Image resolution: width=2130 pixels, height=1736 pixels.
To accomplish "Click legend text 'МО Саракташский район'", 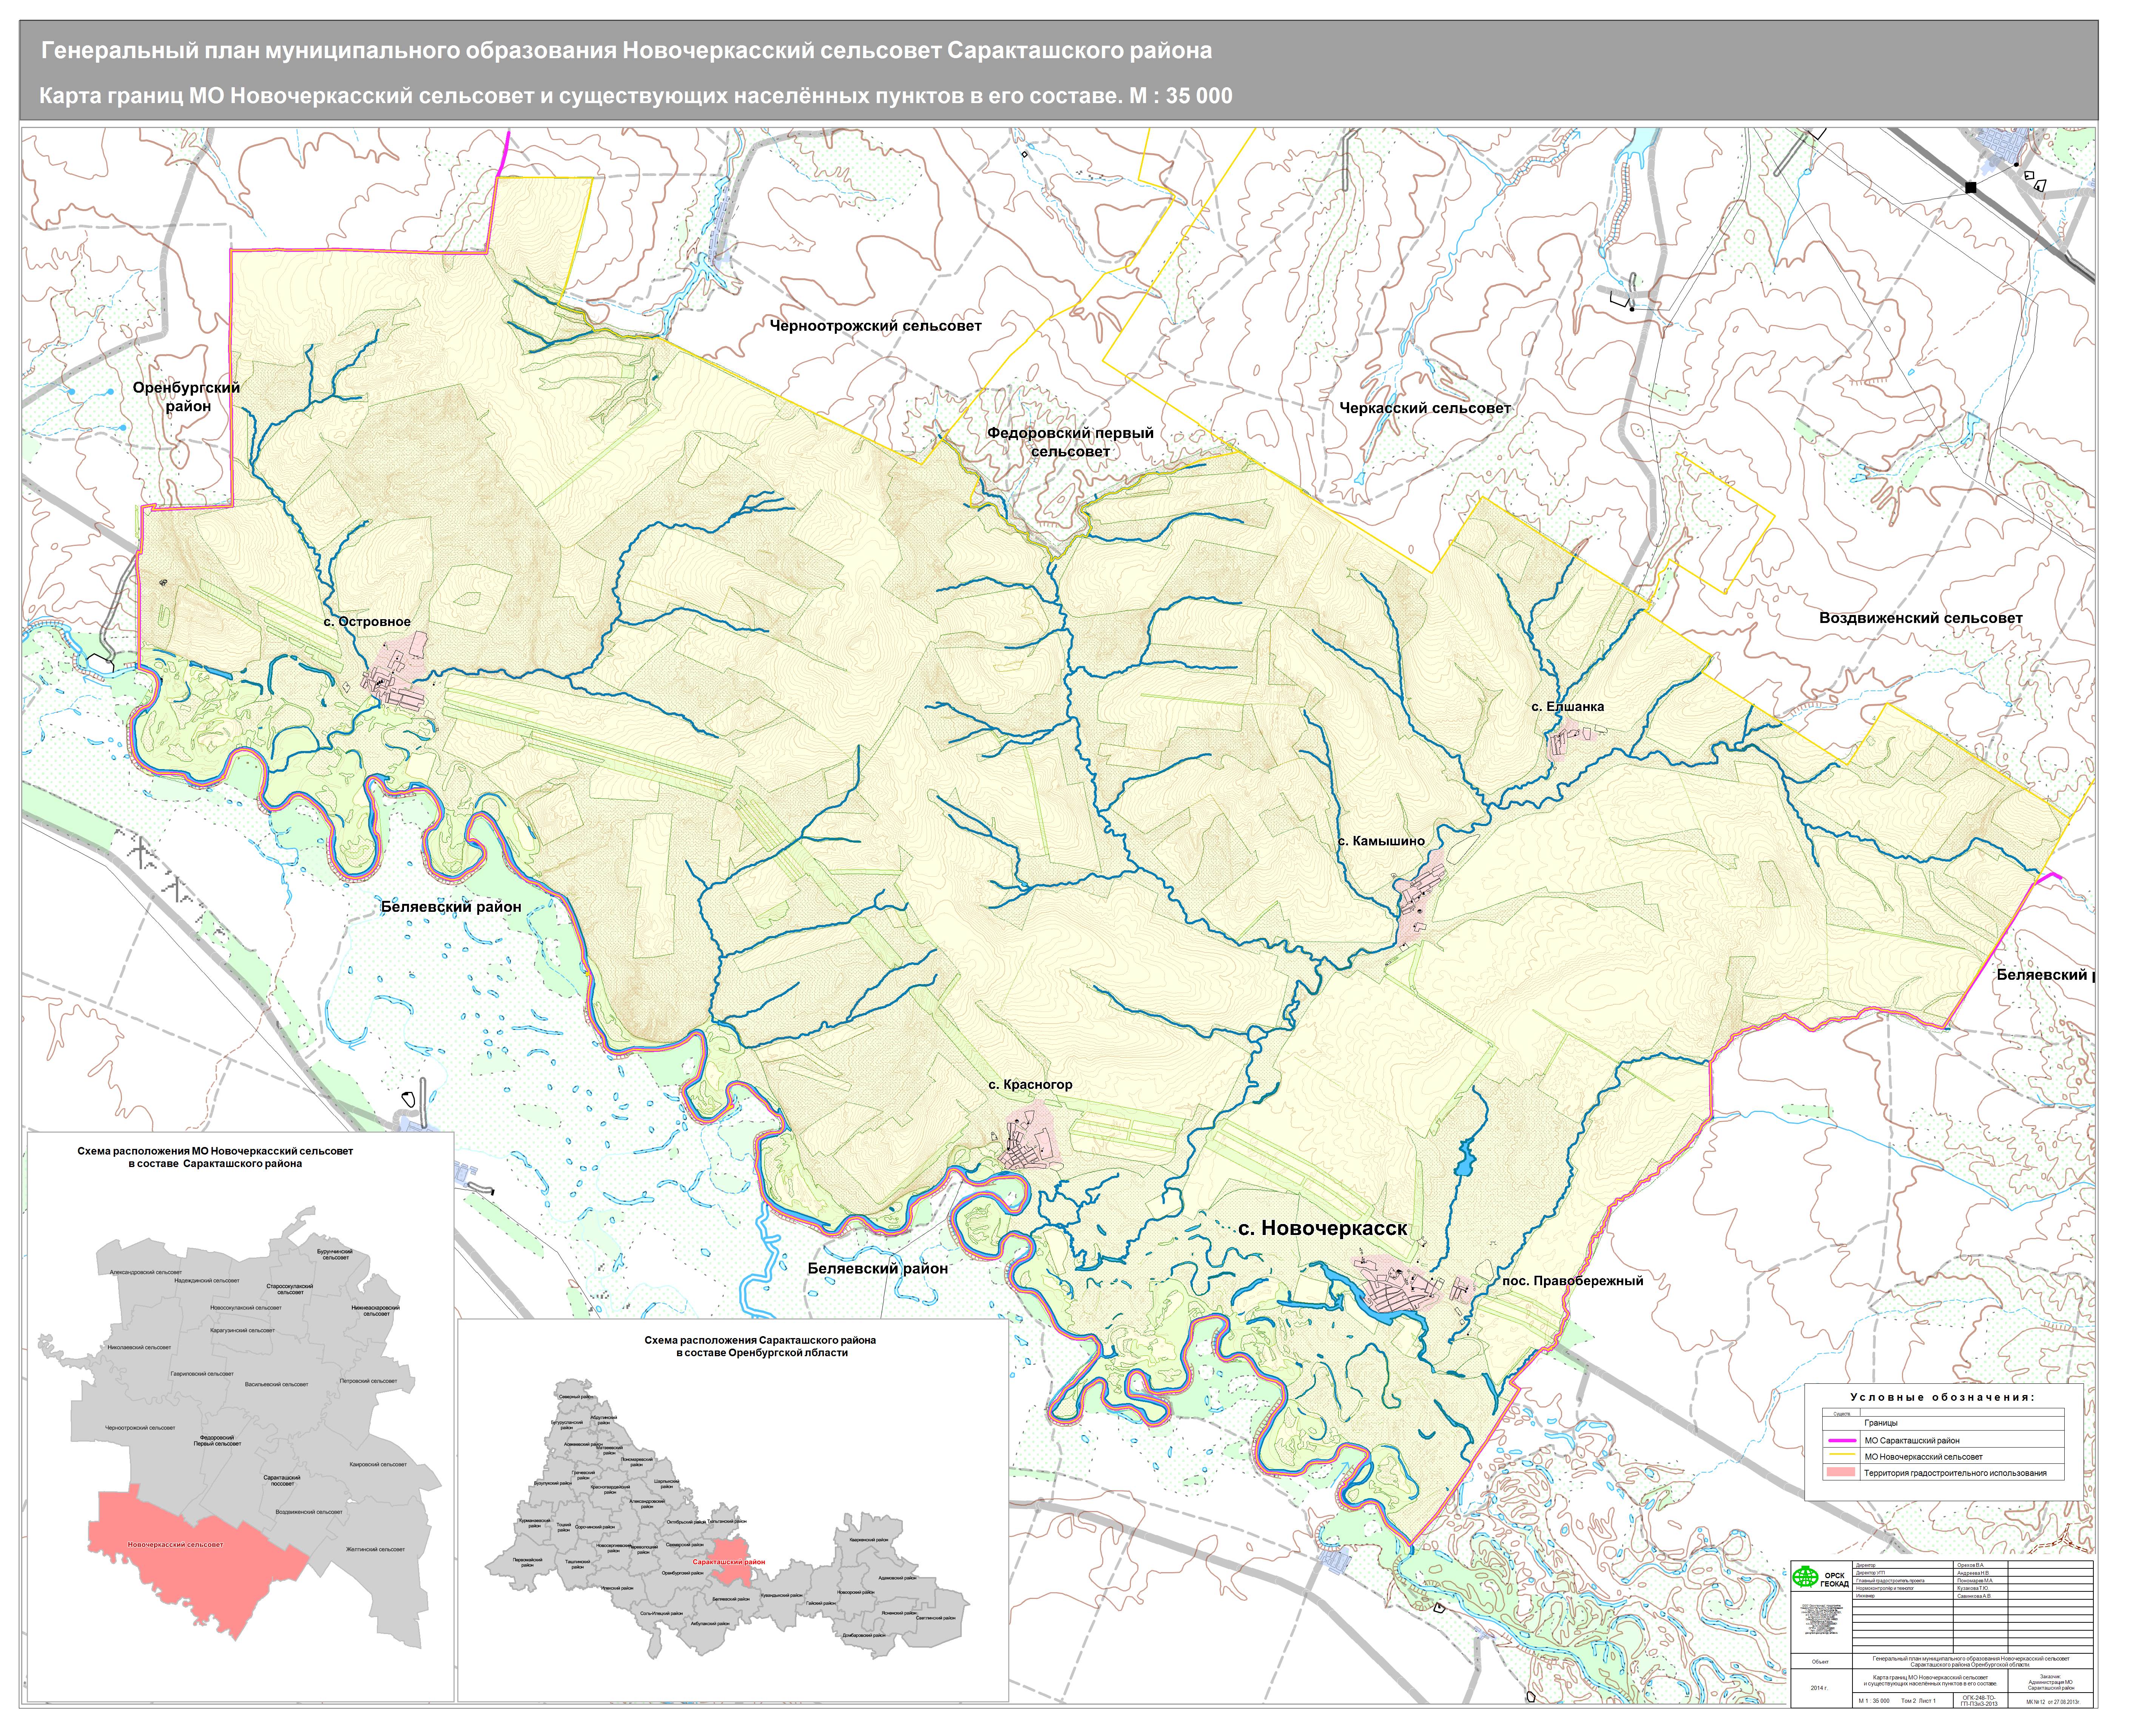I will tap(1912, 1441).
